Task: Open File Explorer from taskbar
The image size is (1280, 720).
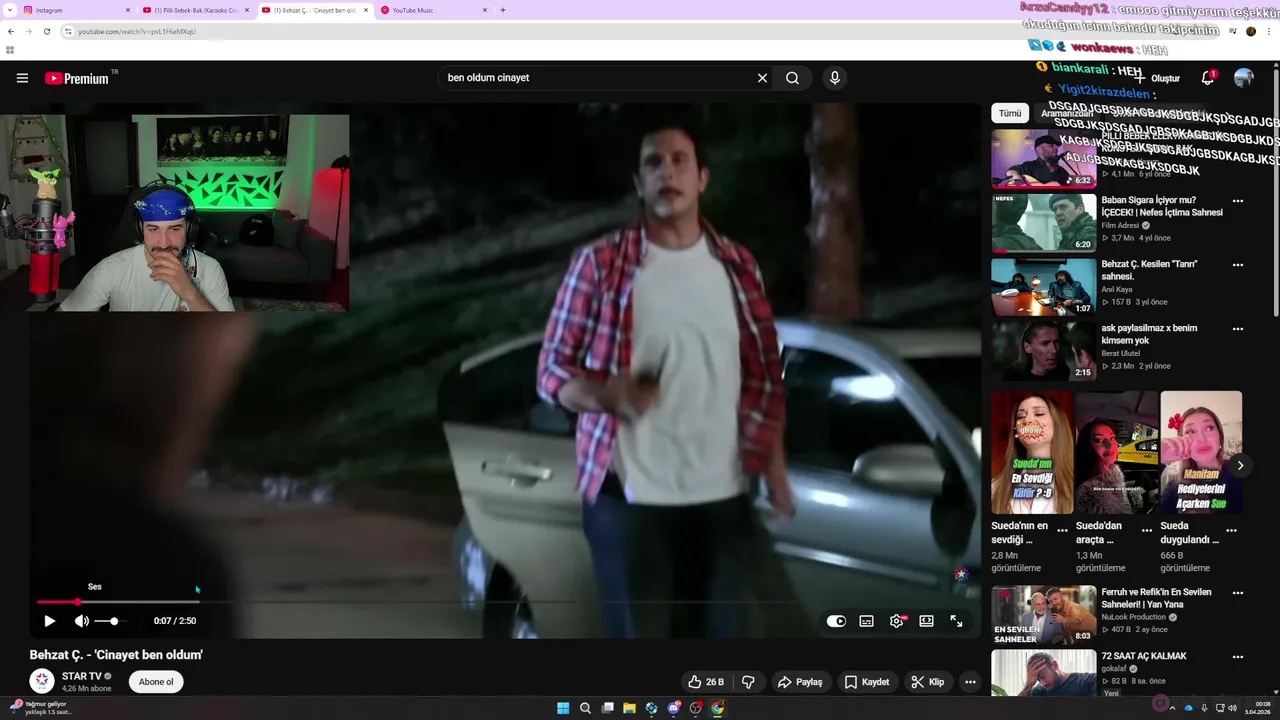Action: click(629, 708)
